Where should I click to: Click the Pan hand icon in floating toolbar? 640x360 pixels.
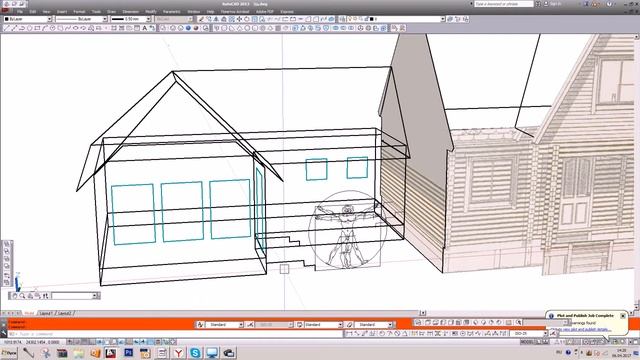pyautogui.click(x=14, y=296)
